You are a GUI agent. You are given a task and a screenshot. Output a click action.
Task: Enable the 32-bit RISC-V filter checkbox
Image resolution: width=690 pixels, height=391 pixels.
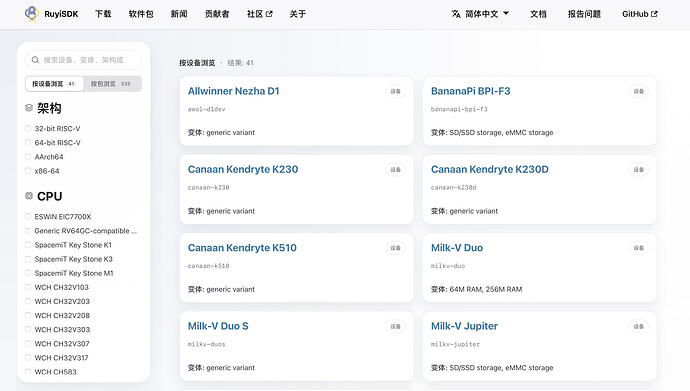click(28, 128)
